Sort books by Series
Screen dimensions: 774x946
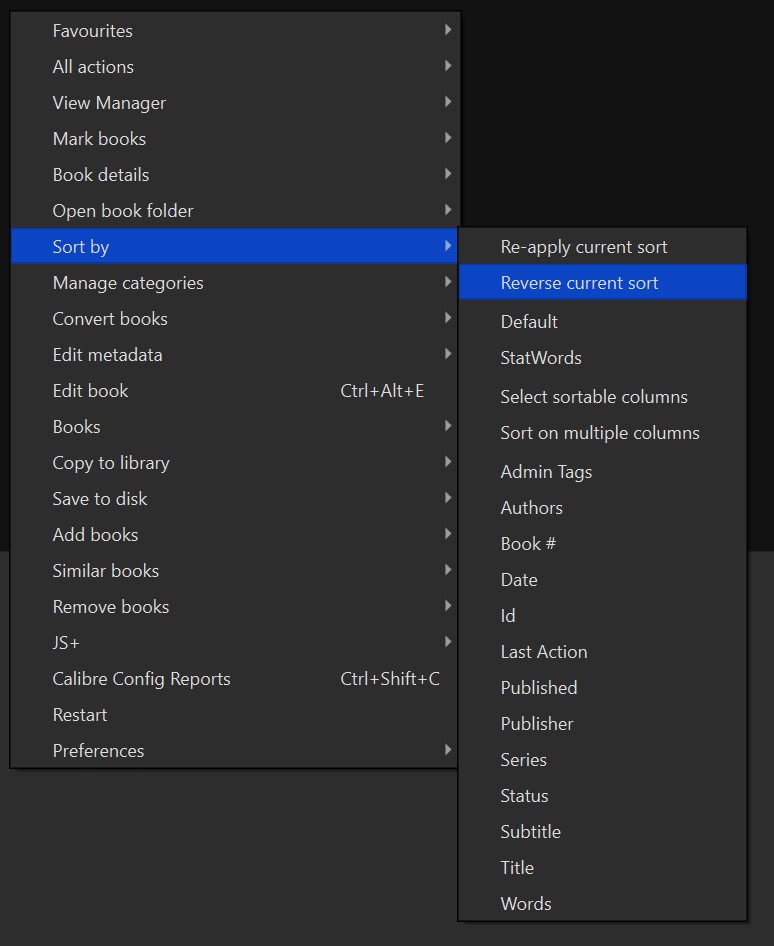pyautogui.click(x=524, y=760)
